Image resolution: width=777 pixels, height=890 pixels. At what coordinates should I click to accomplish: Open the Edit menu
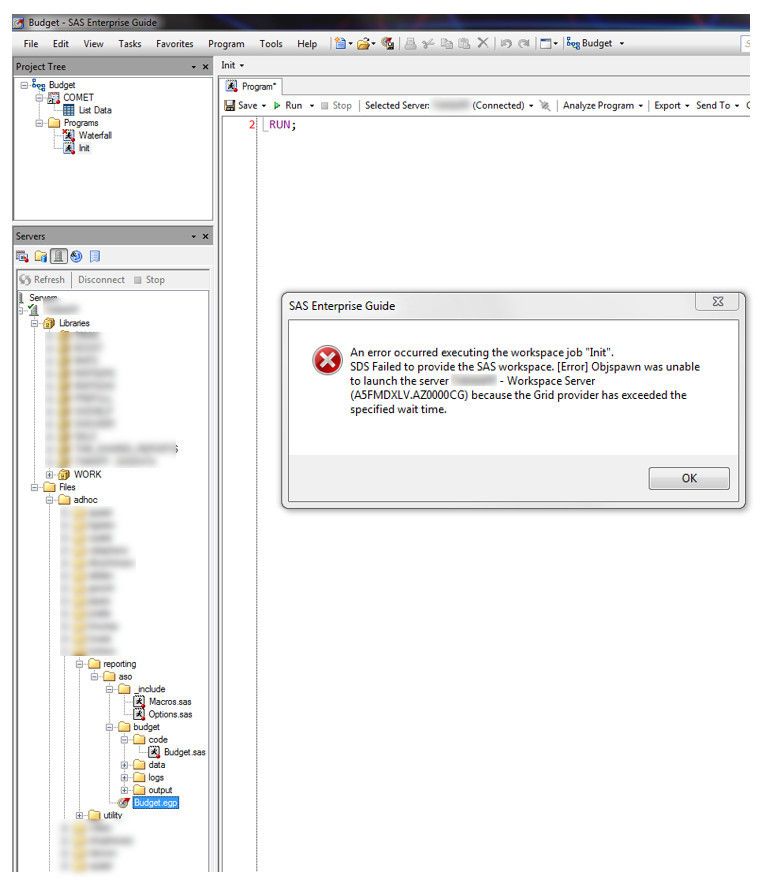(61, 44)
